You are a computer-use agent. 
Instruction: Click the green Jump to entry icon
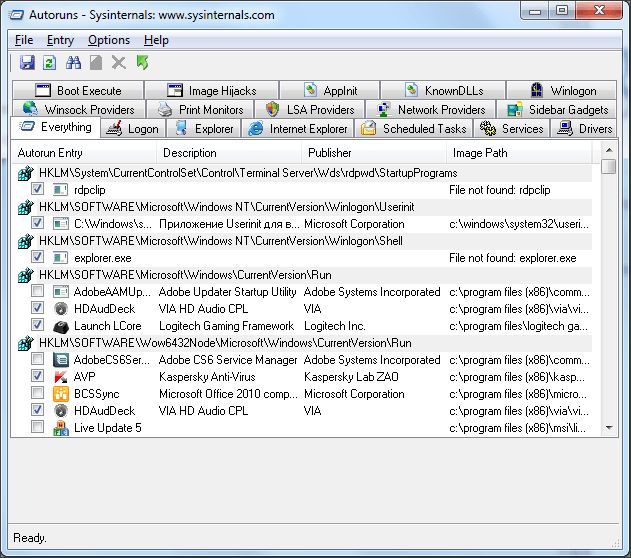[x=142, y=63]
